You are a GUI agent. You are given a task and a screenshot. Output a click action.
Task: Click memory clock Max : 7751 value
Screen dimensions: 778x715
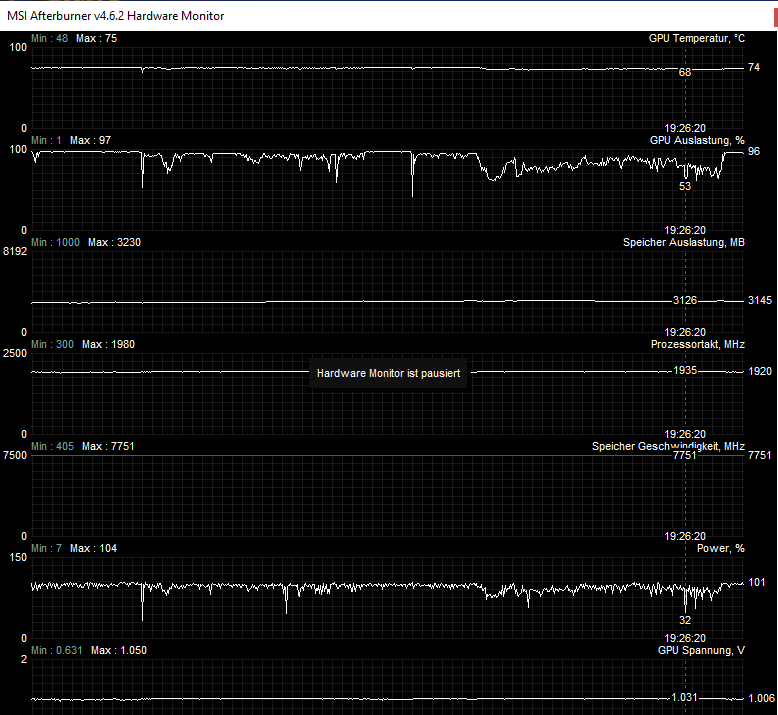[108, 446]
